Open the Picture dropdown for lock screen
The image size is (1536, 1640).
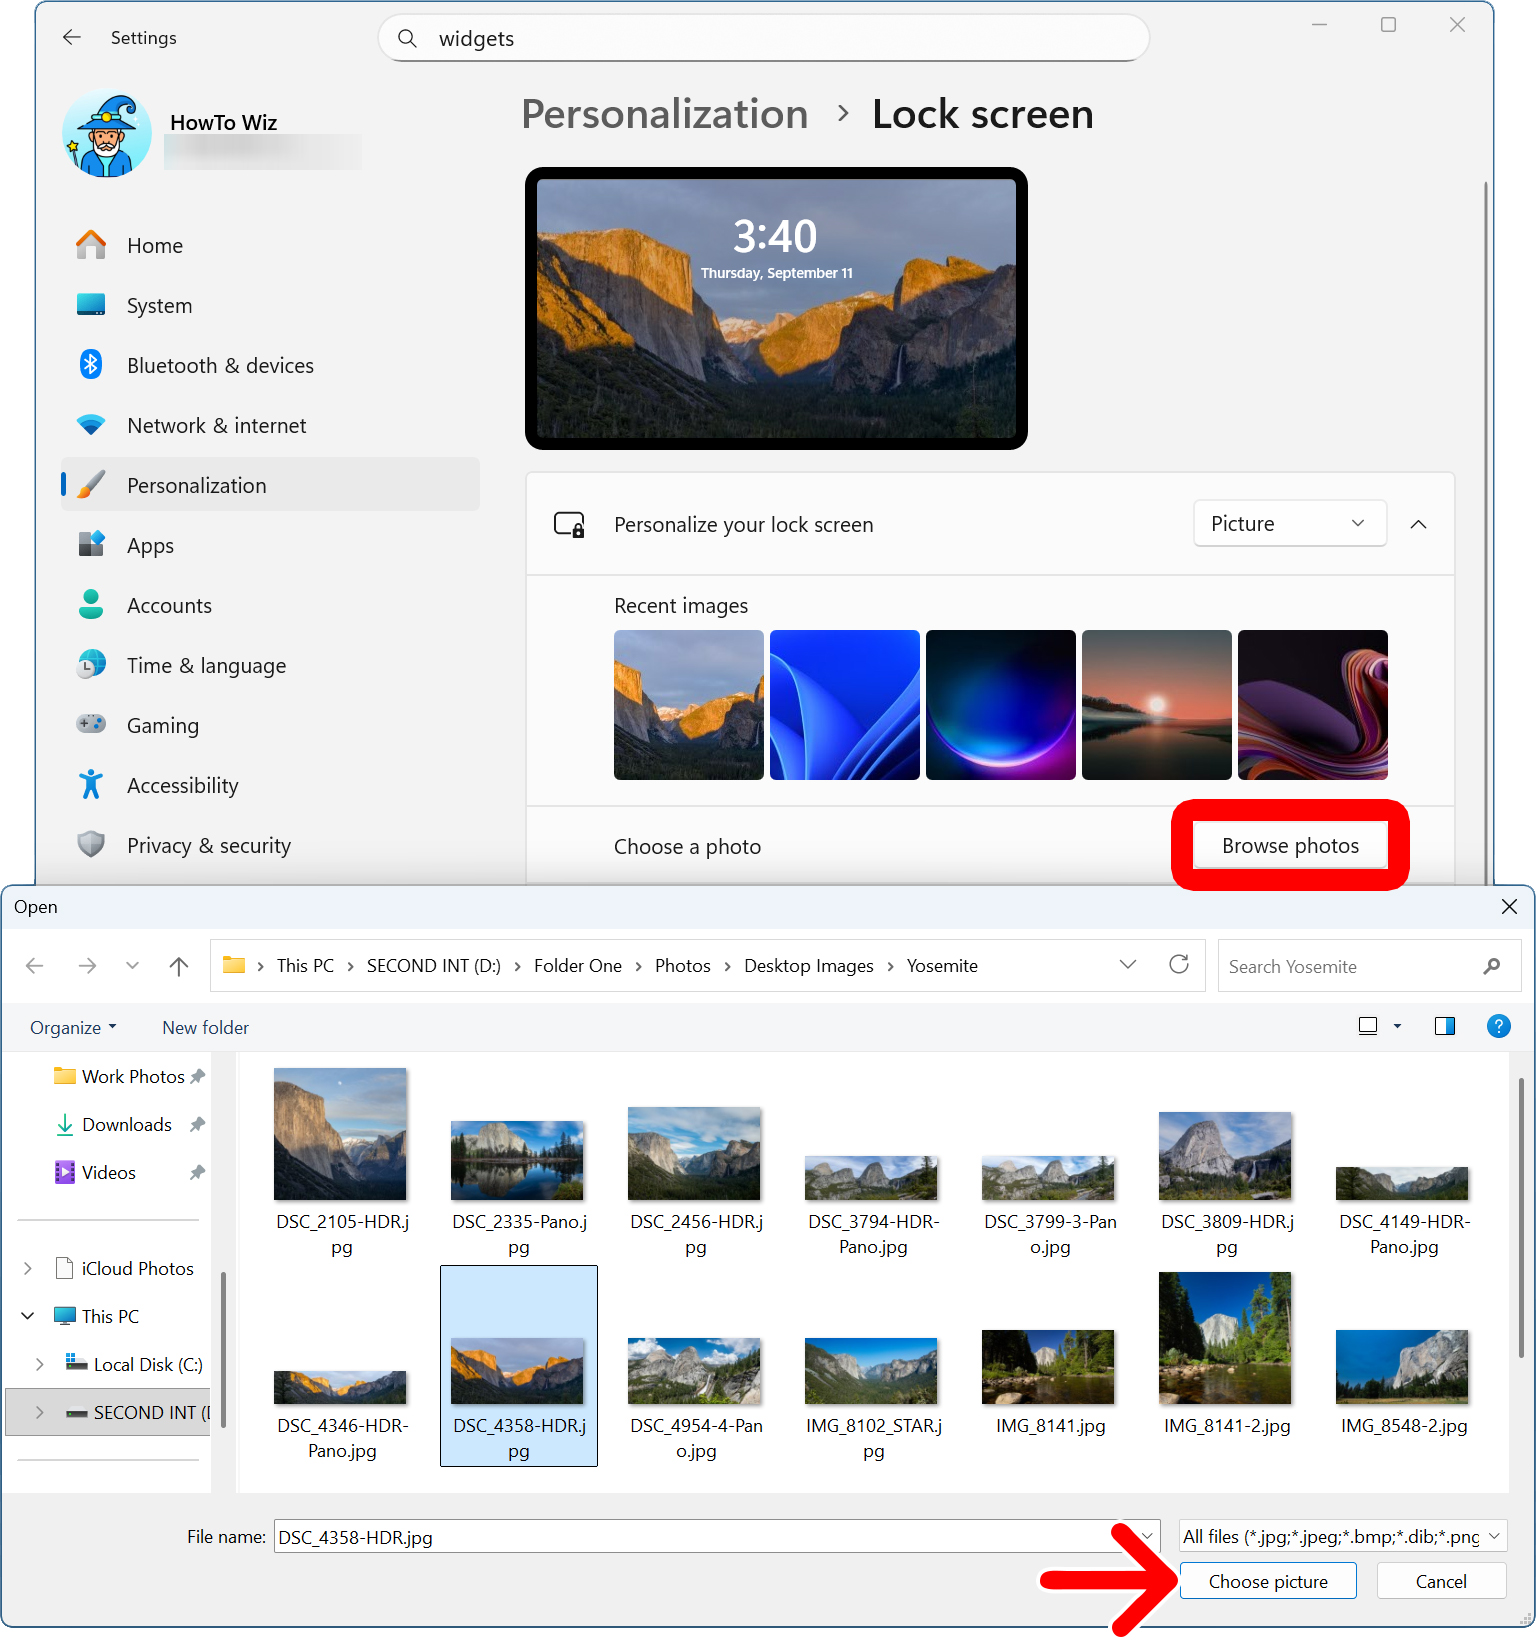pos(1290,524)
